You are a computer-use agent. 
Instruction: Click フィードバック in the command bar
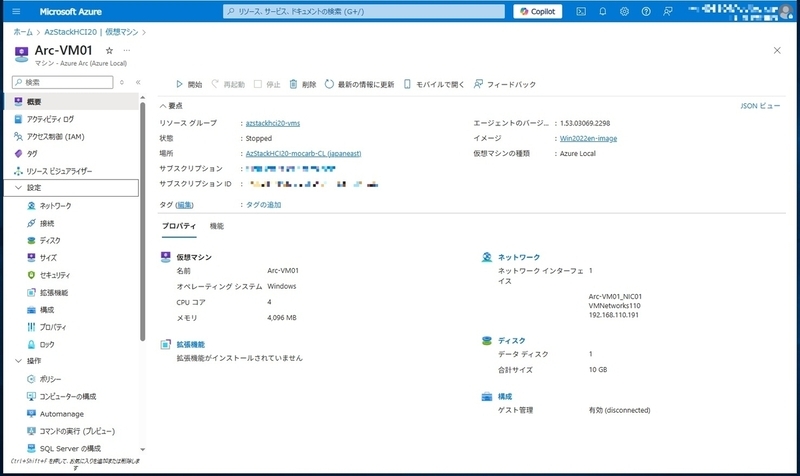point(505,84)
